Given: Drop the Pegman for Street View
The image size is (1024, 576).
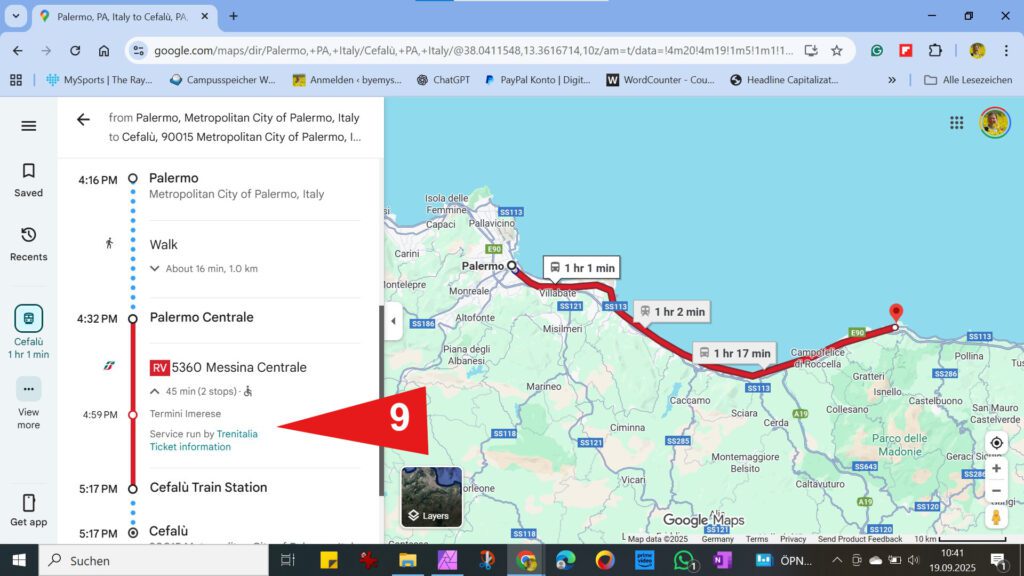Looking at the screenshot, I should pos(996,518).
